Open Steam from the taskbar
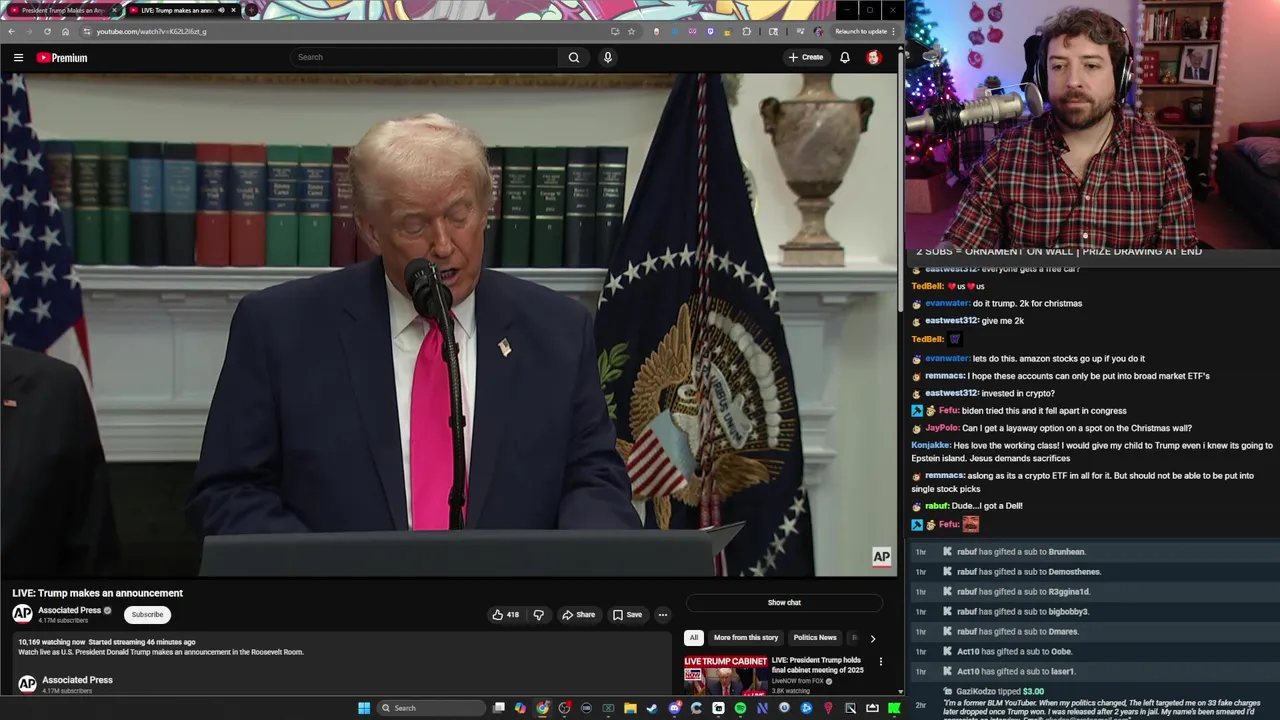 point(652,708)
